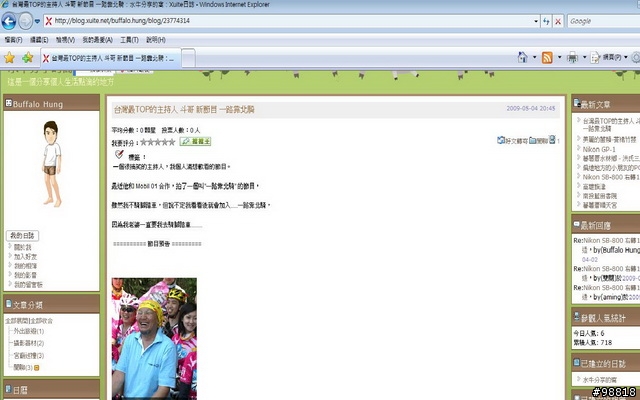Click the 加入好友 link

click(x=25, y=257)
